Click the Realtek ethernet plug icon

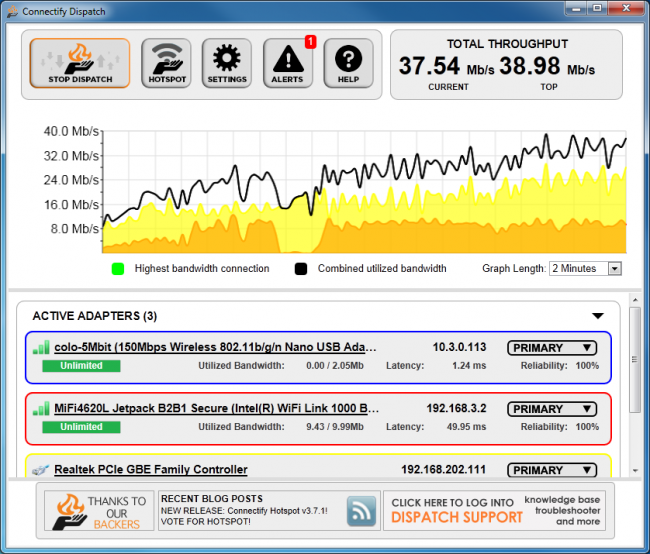(x=41, y=470)
